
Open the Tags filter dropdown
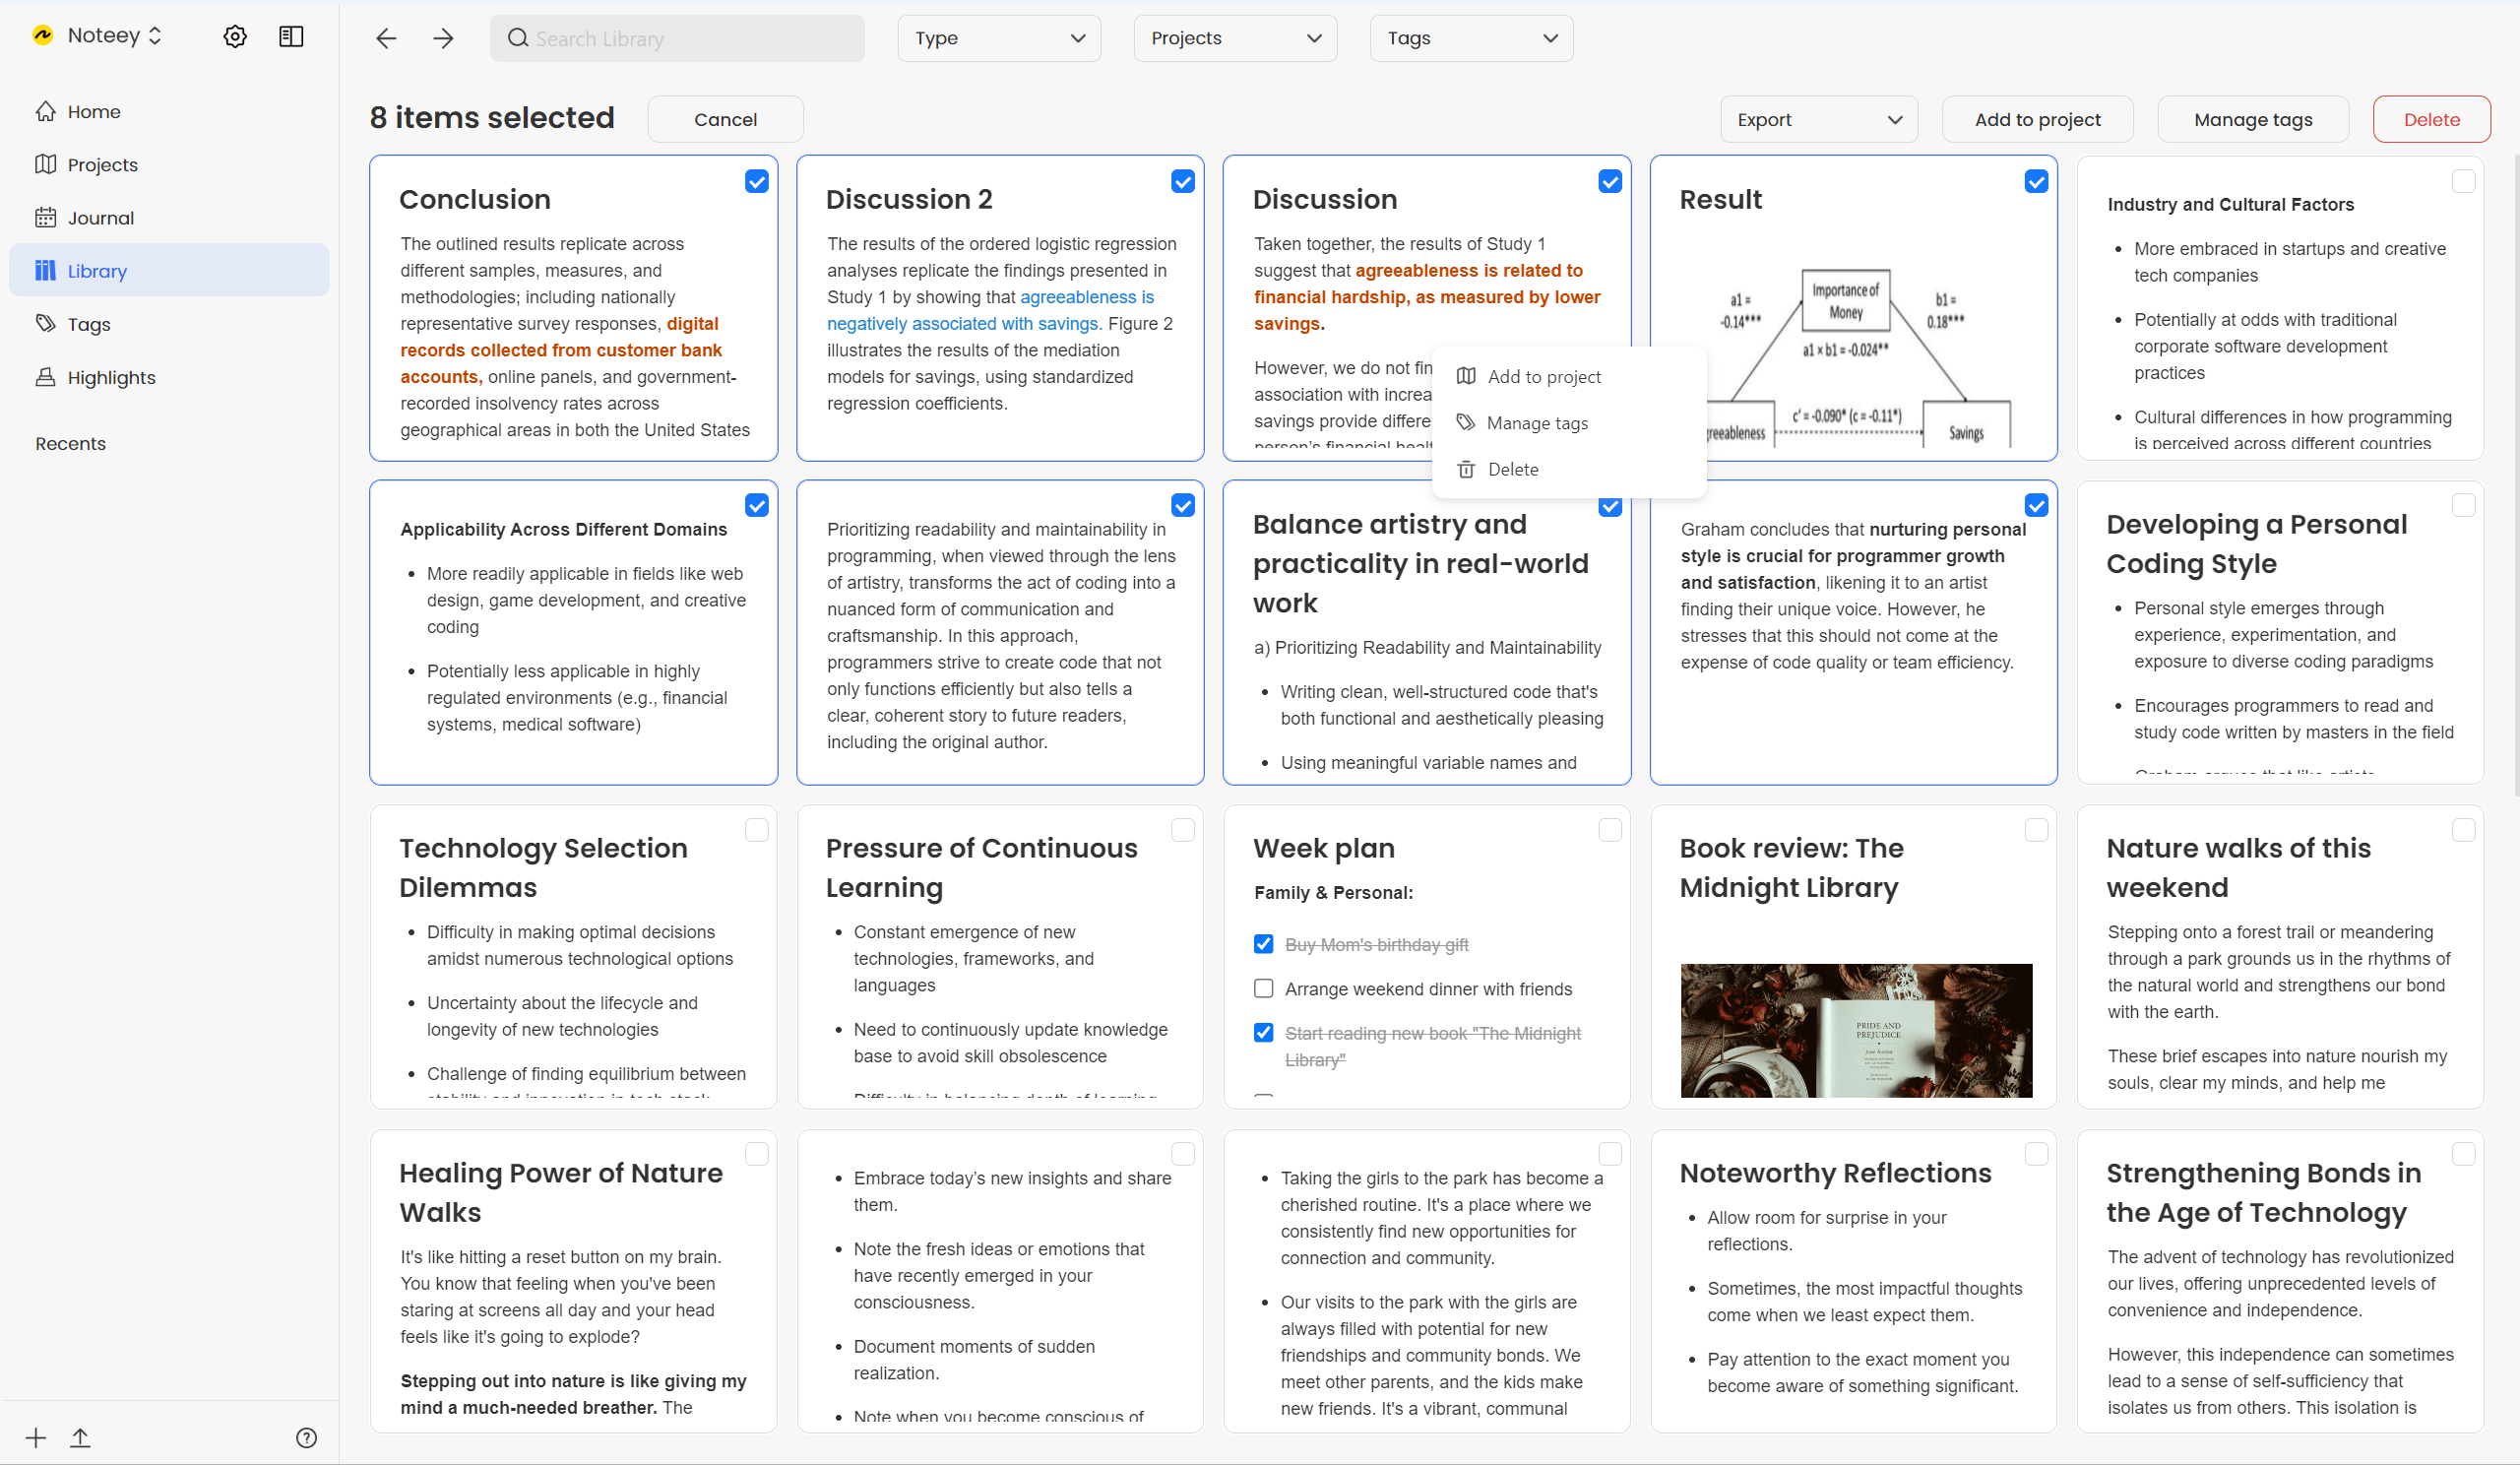tap(1471, 38)
